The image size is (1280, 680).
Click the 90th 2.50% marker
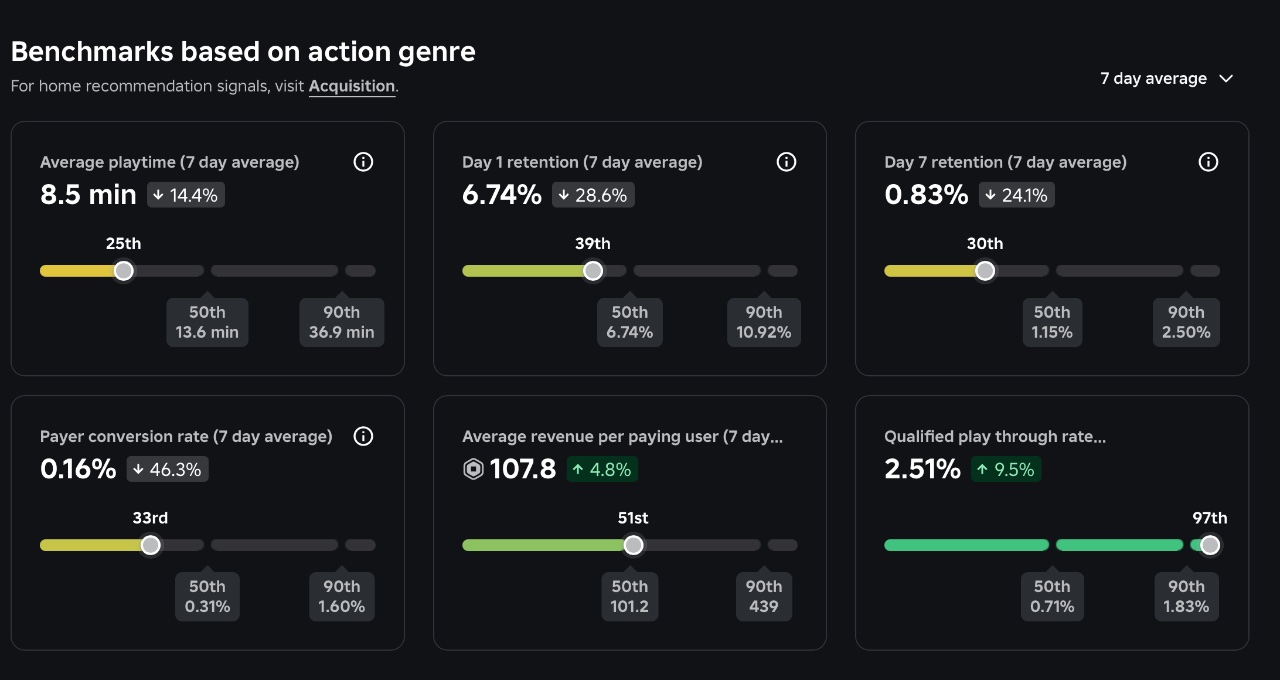1186,322
